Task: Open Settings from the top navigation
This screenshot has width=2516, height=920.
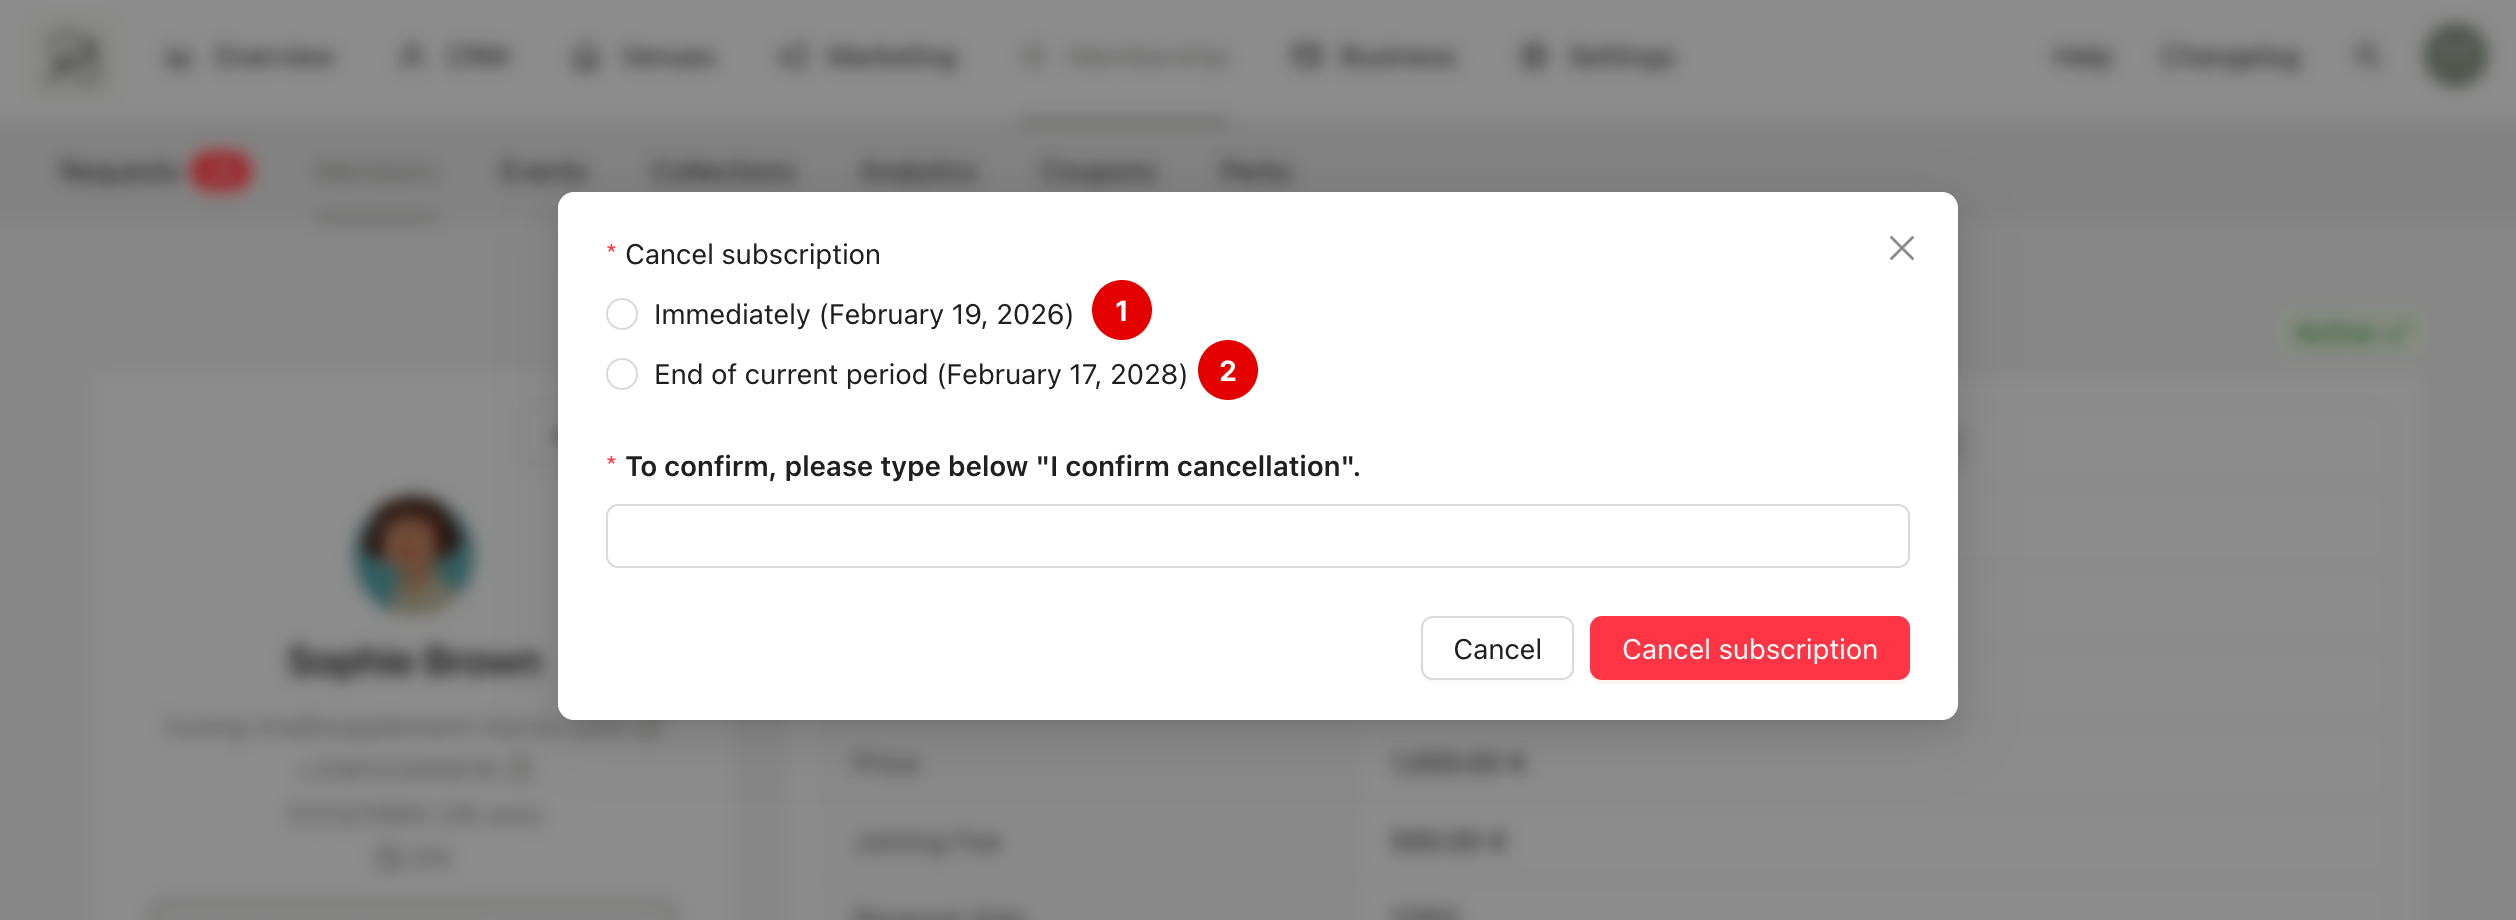Action: click(1597, 58)
